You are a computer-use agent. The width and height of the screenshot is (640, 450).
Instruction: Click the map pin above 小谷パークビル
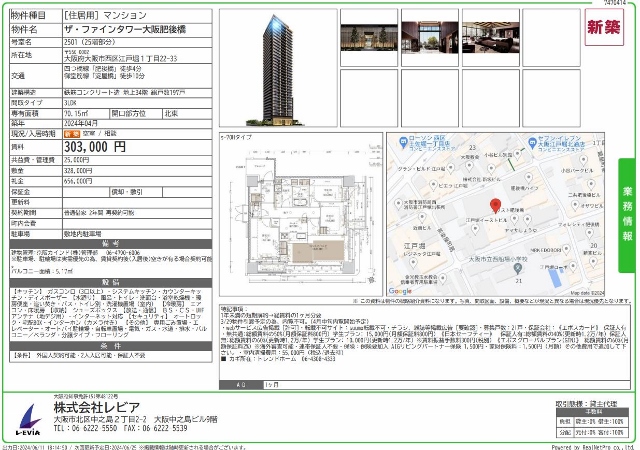point(583,160)
